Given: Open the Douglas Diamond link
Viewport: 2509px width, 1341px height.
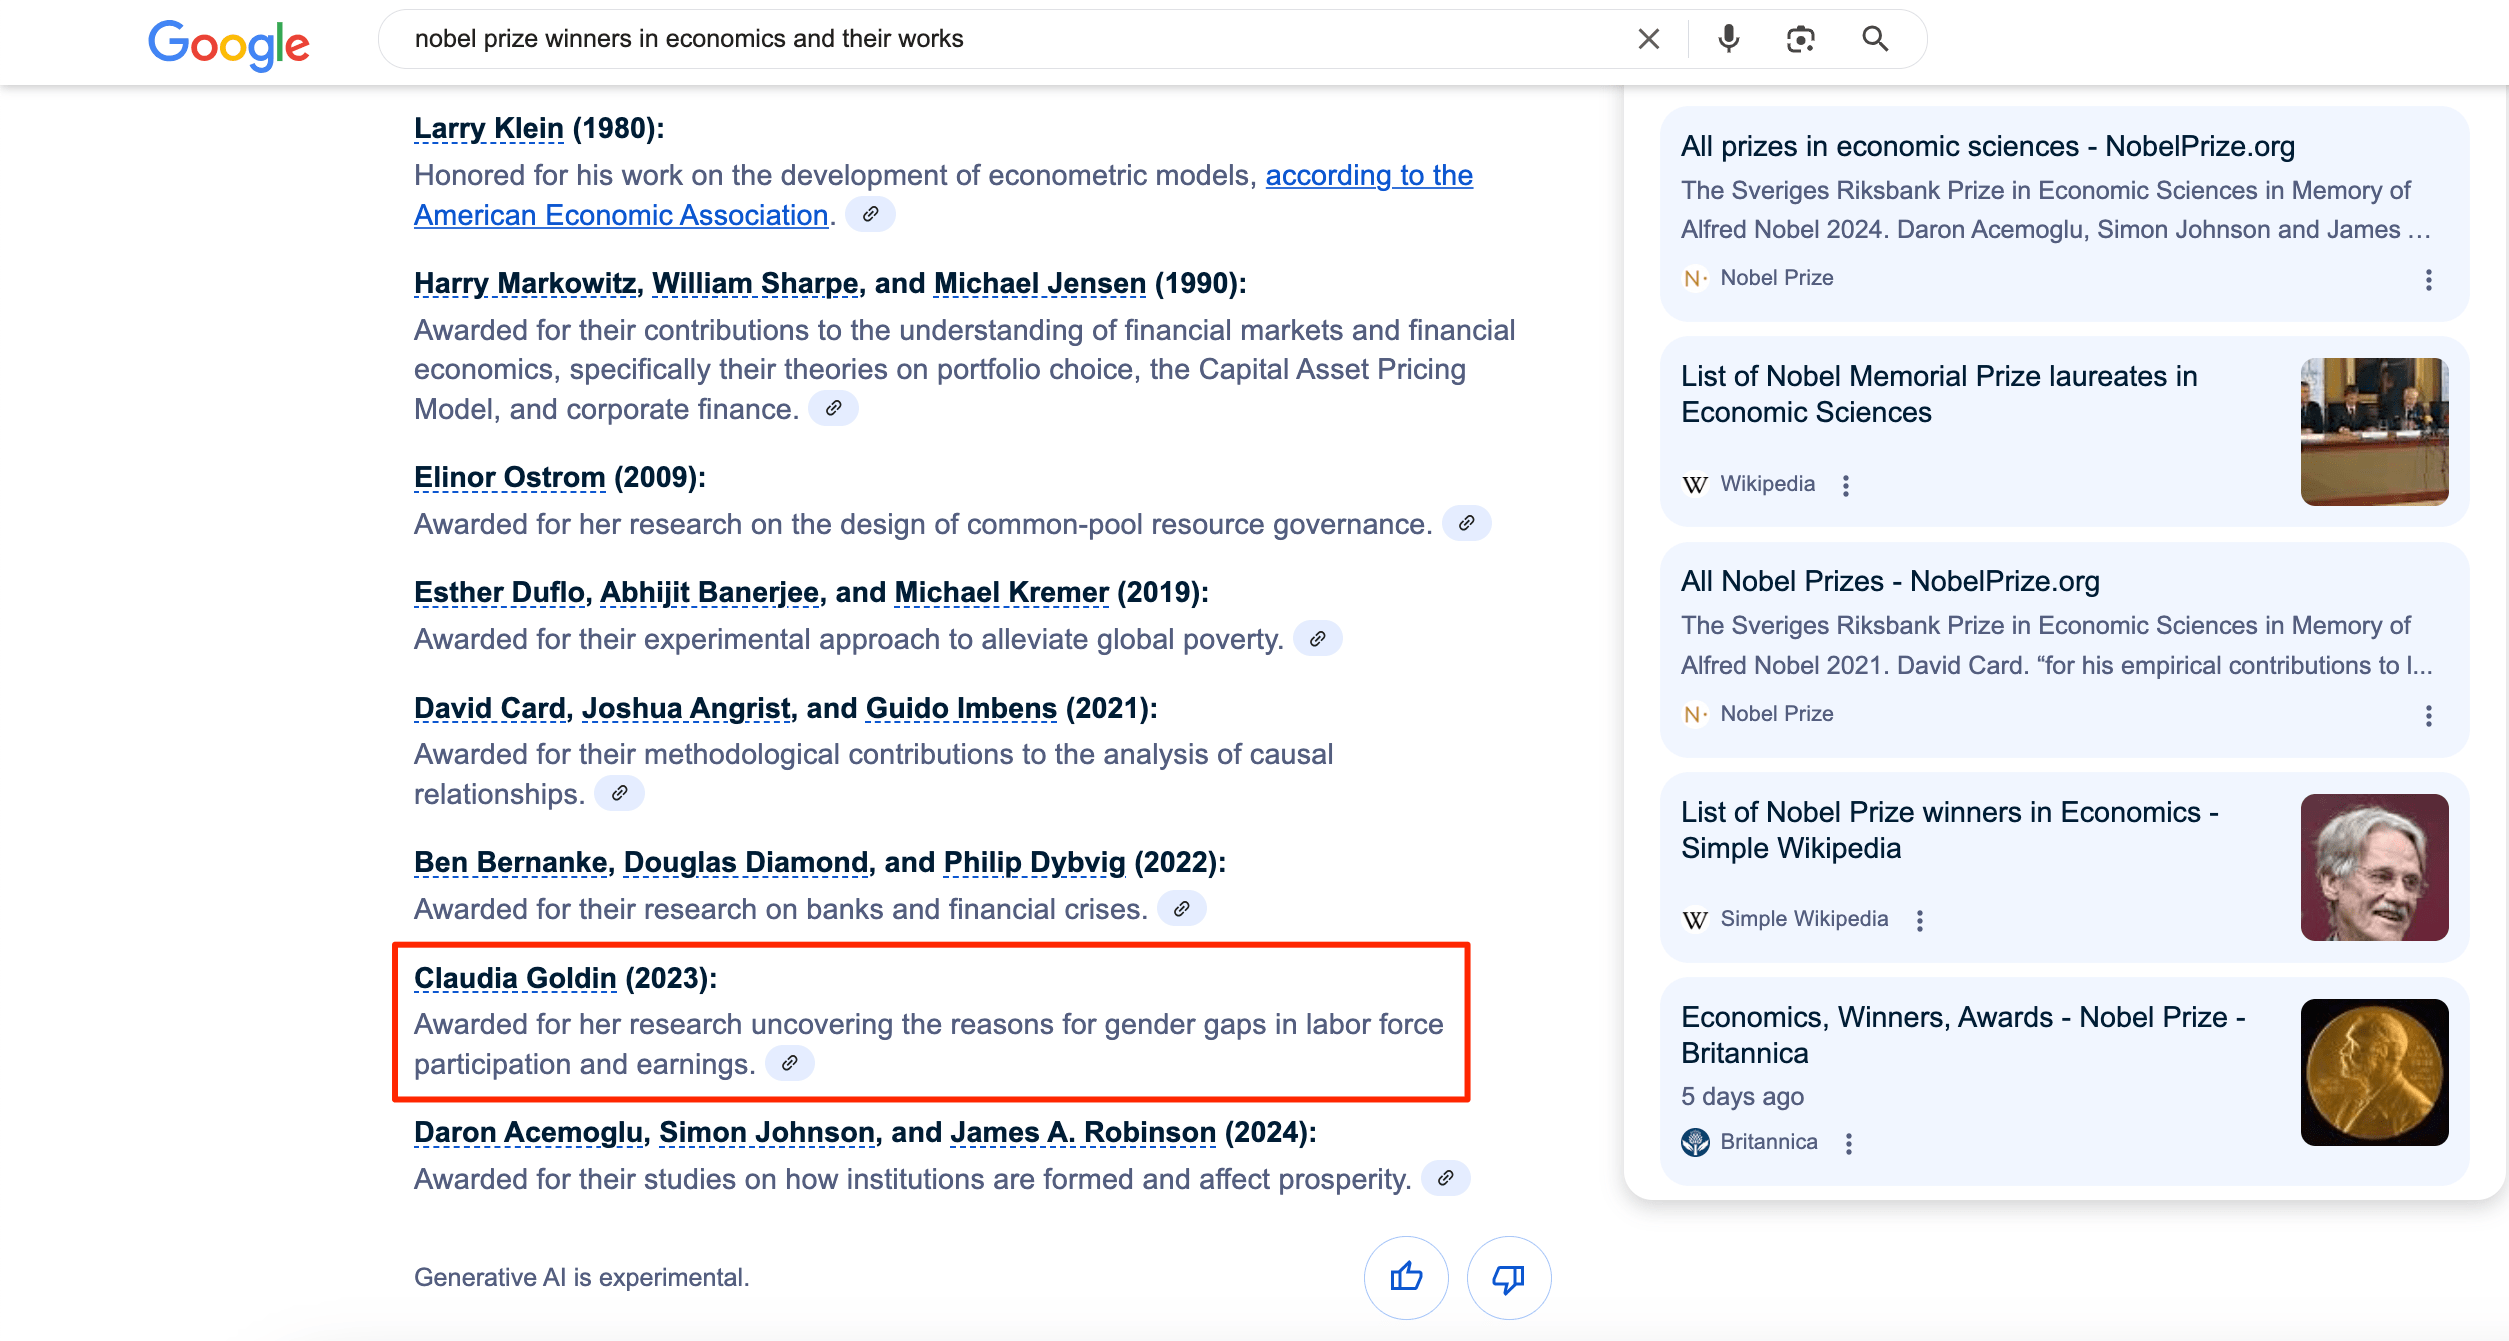Looking at the screenshot, I should point(746,863).
